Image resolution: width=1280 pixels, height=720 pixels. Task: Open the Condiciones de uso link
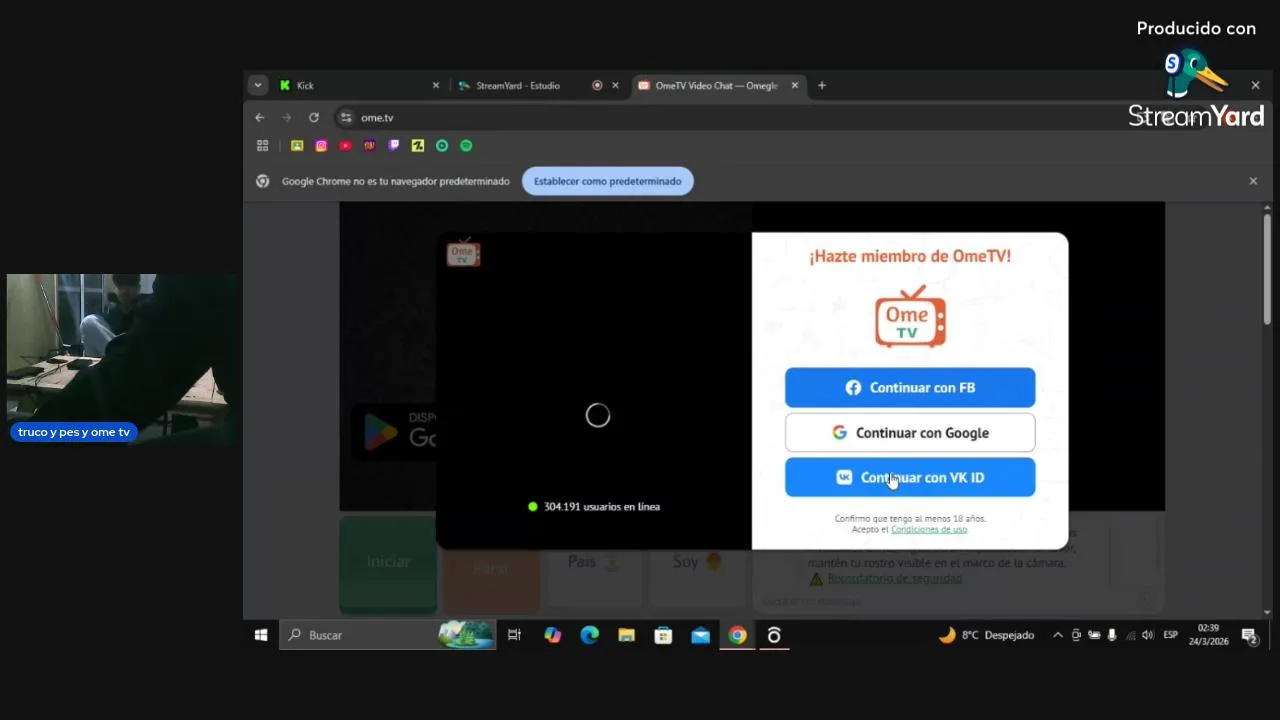pyautogui.click(x=929, y=529)
